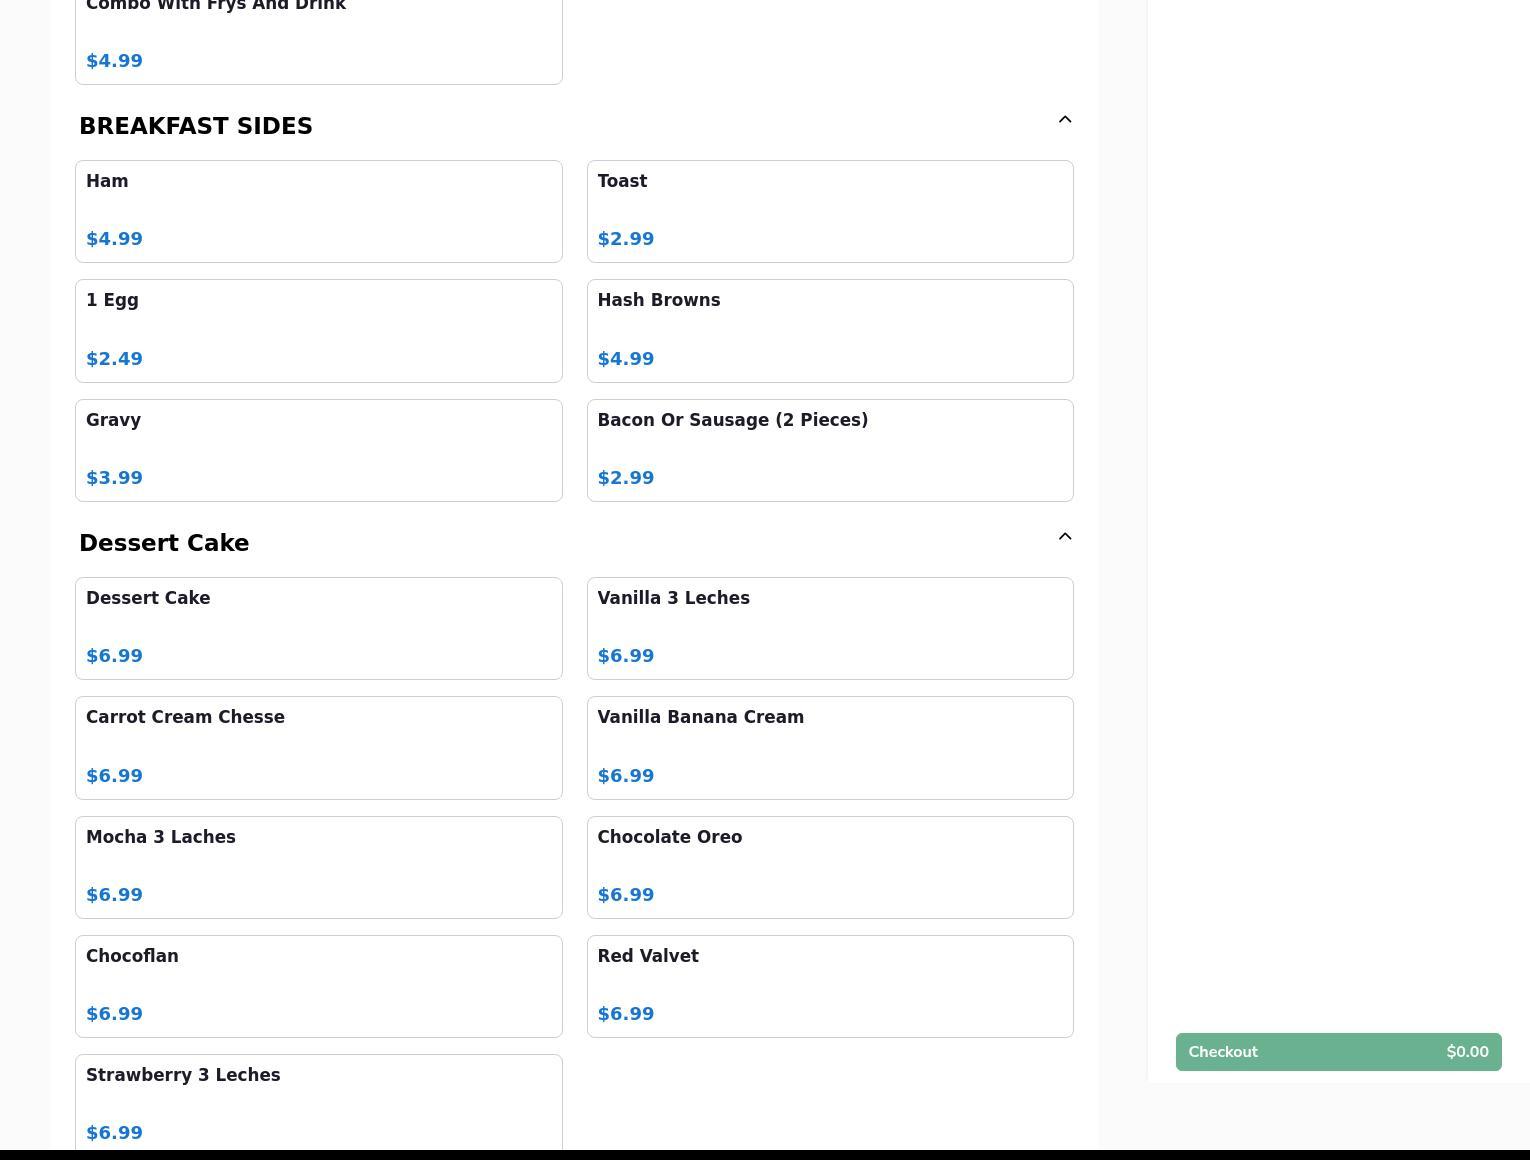Image resolution: width=1530 pixels, height=1160 pixels.
Task: Pick Strawberry 3 Leches cake
Action: (x=318, y=1102)
